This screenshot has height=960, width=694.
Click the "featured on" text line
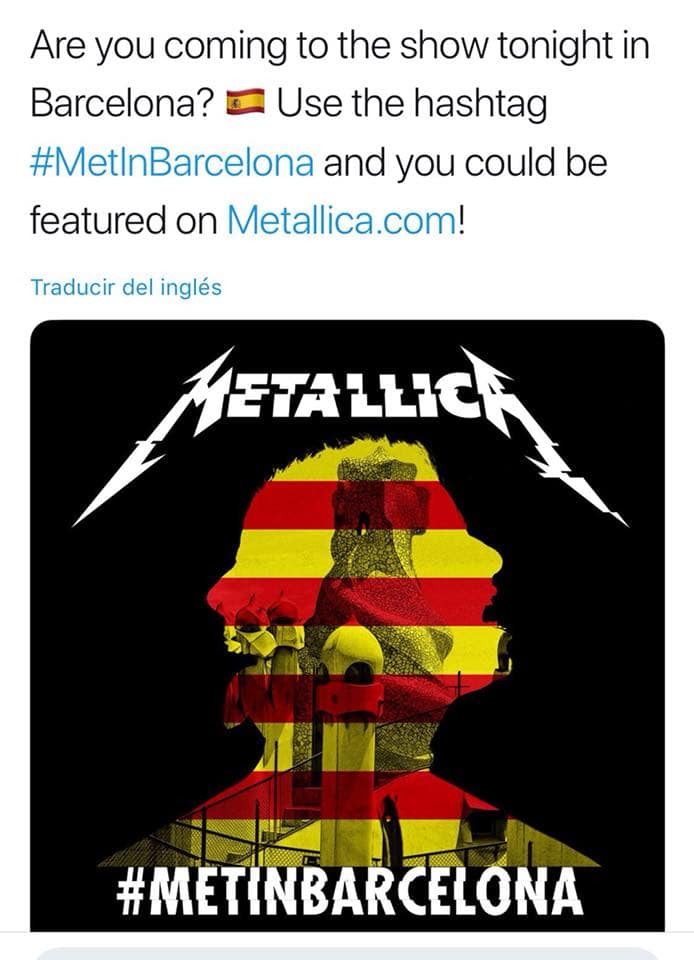124,220
